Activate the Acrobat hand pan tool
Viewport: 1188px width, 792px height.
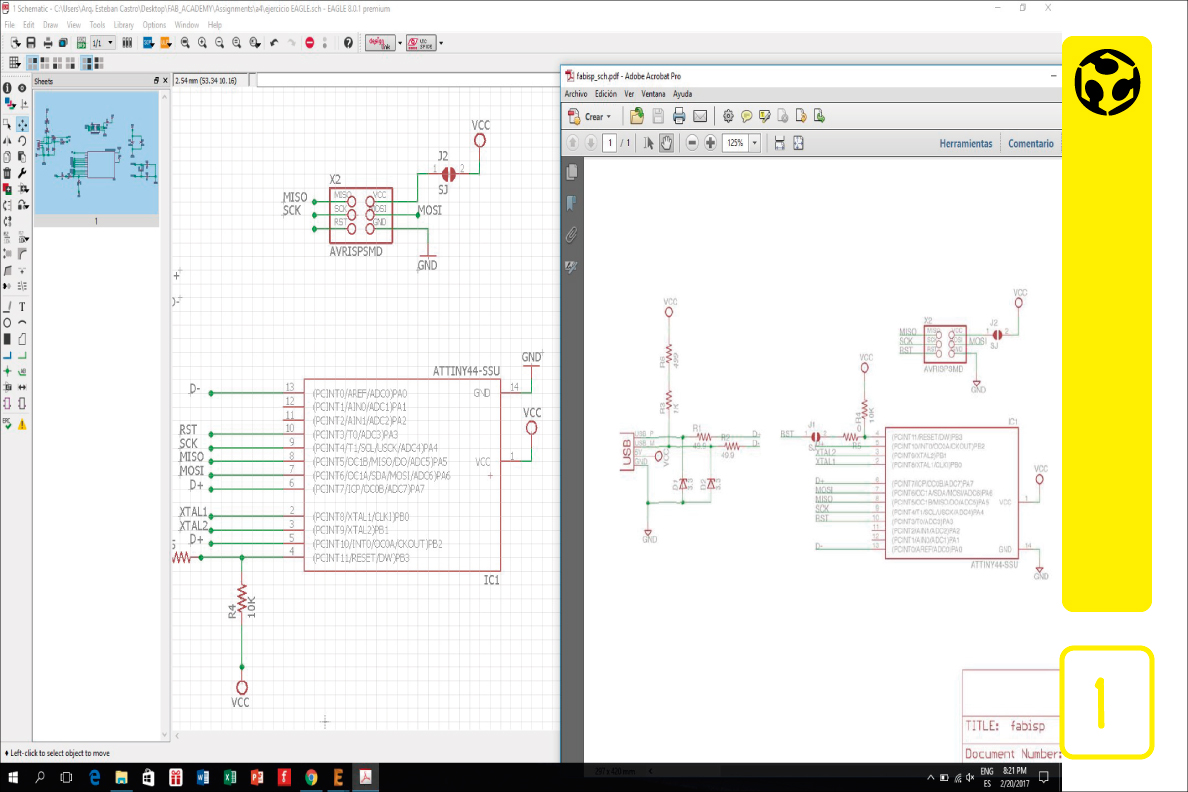[x=665, y=143]
